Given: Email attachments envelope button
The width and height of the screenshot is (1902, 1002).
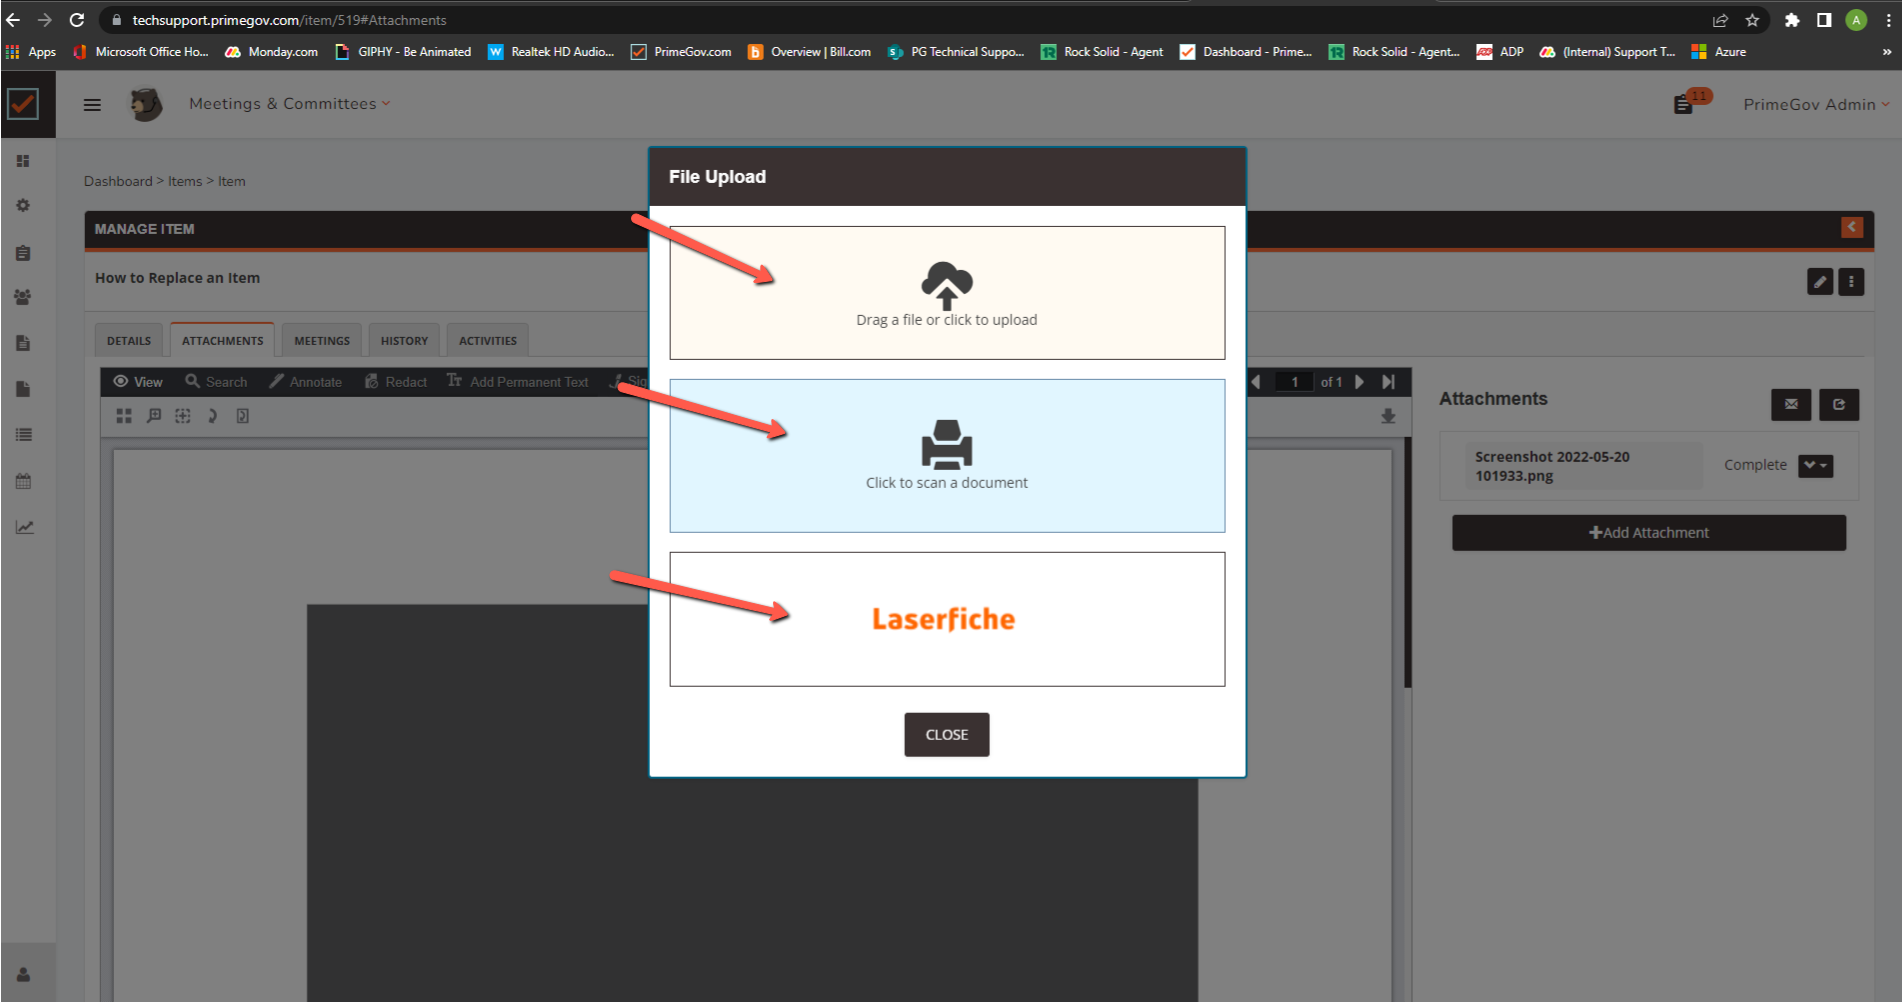Looking at the screenshot, I should [x=1791, y=405].
